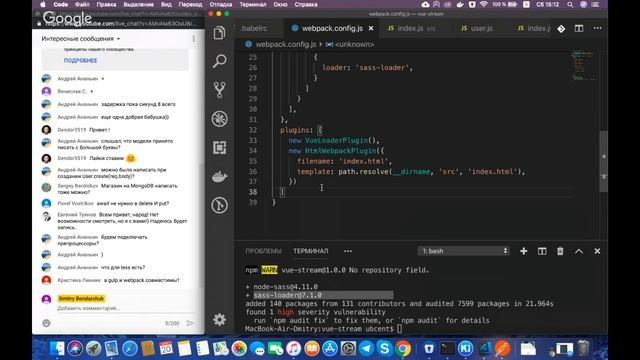Open the Выделение menu
640x360 pixels.
(x=138, y=4)
